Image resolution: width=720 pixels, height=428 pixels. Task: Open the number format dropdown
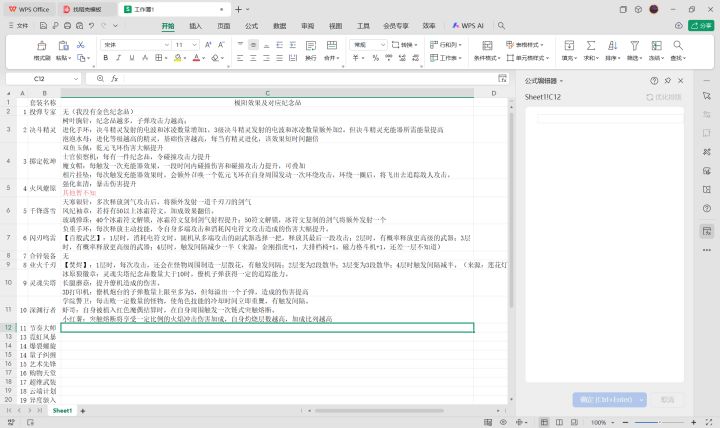point(368,45)
